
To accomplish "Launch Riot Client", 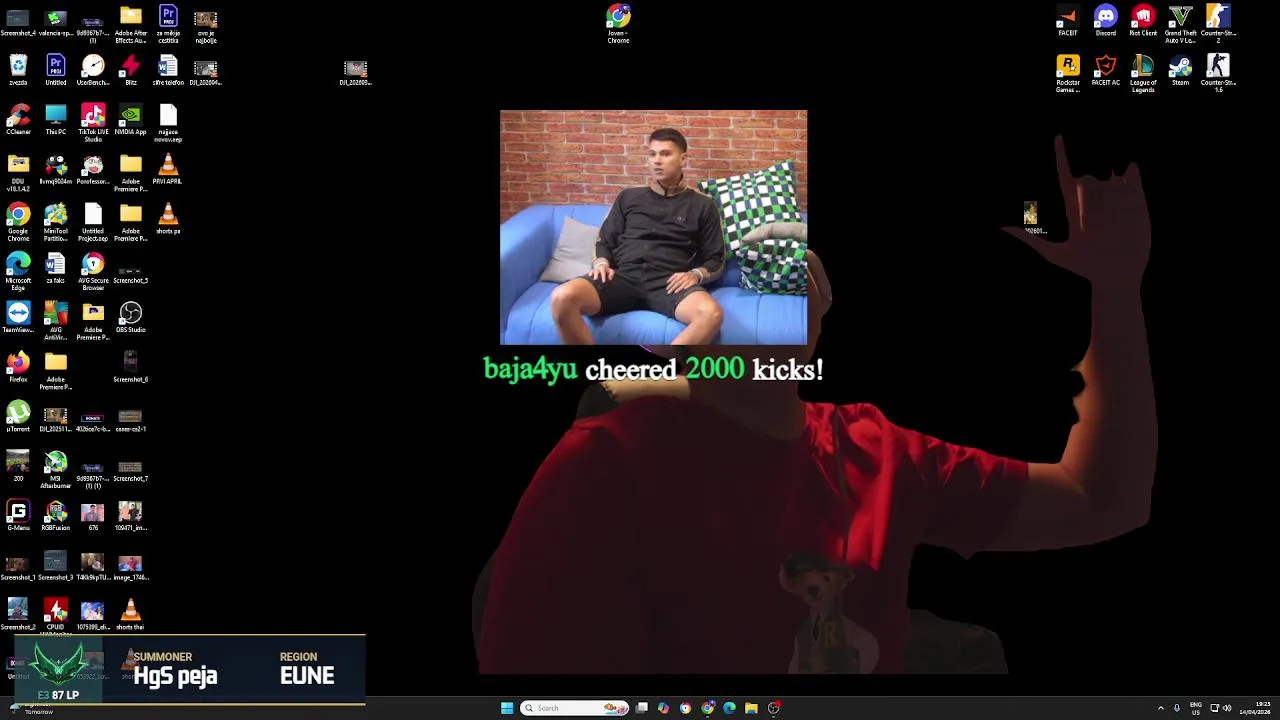I will pyautogui.click(x=1143, y=21).
